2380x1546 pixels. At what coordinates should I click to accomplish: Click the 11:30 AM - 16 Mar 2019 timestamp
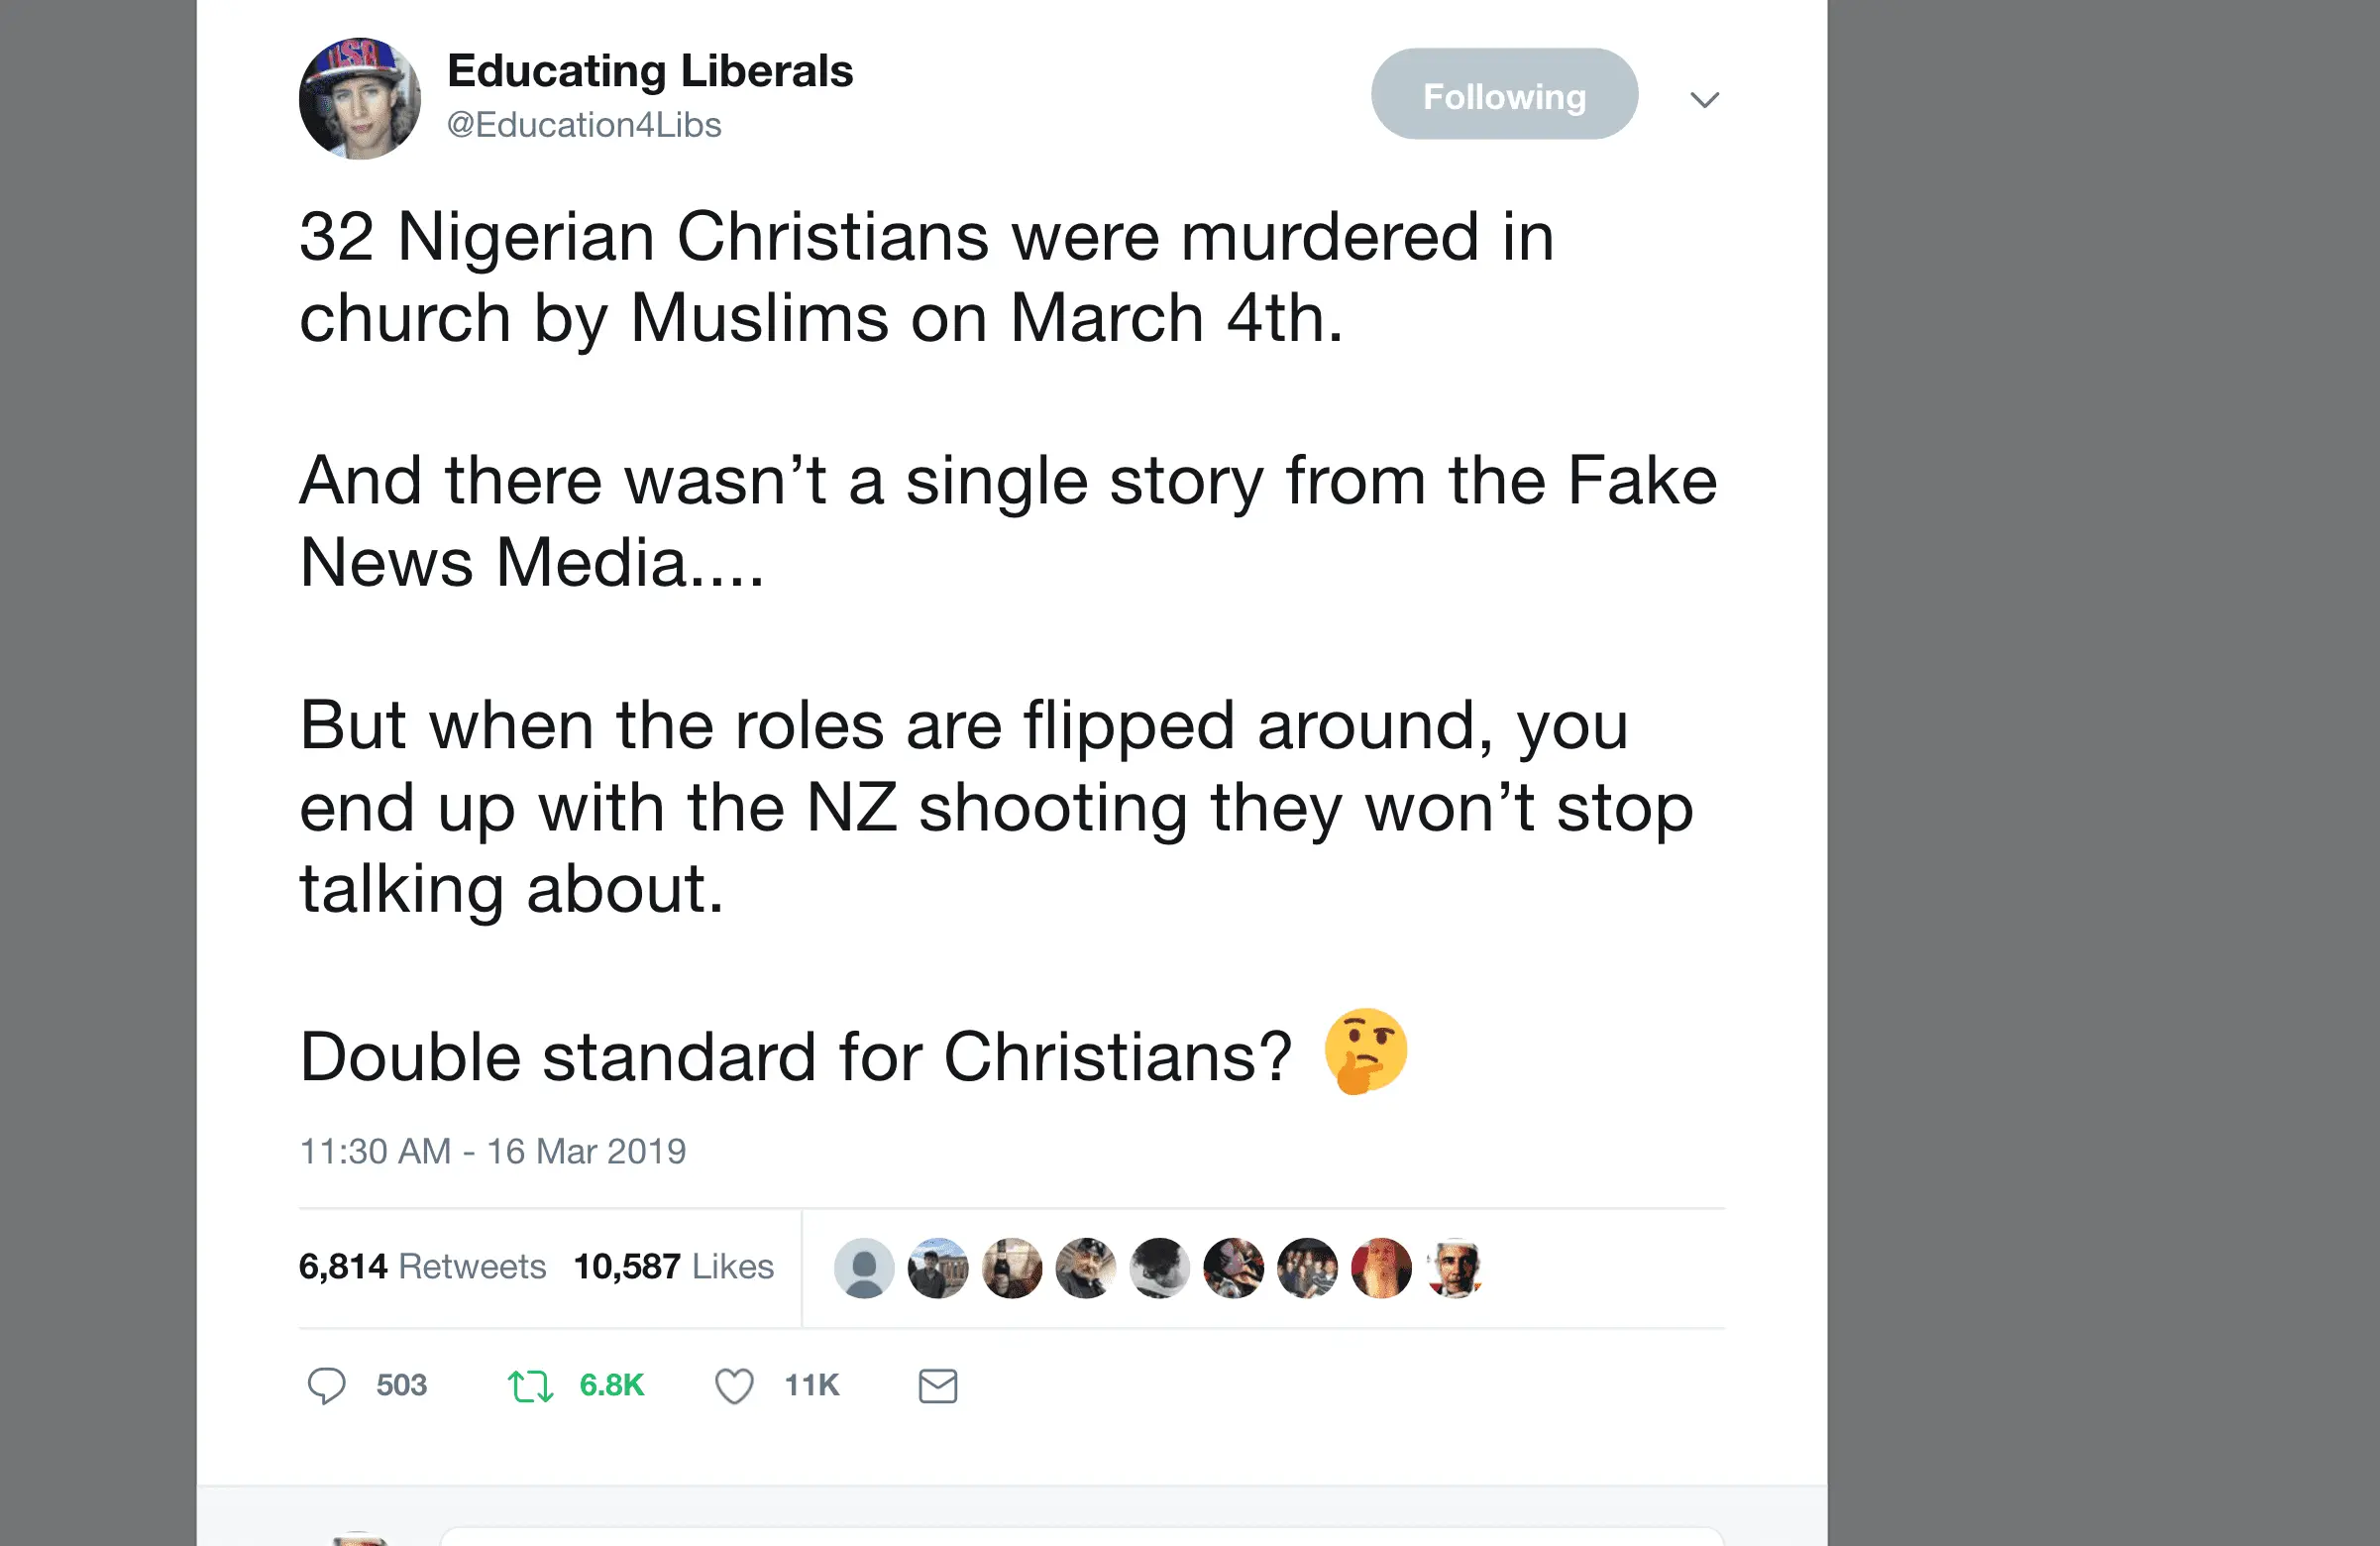point(493,1151)
